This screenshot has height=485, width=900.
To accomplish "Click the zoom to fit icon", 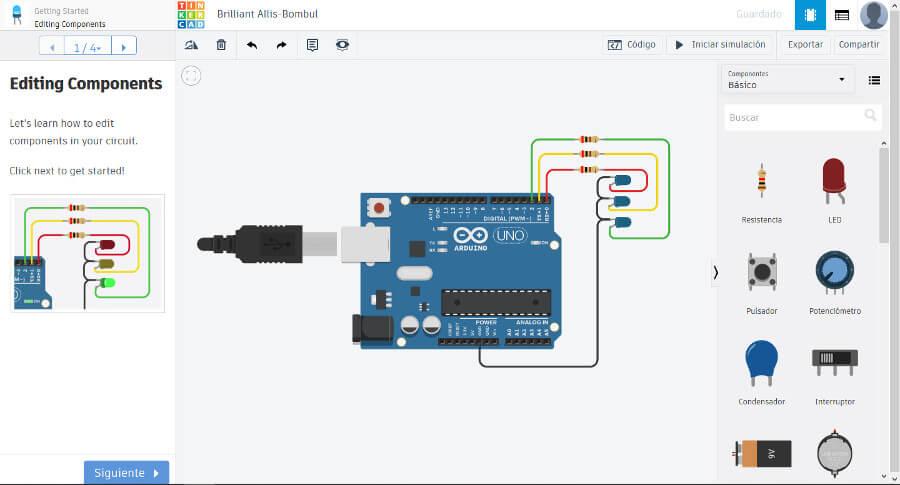I will (191, 76).
